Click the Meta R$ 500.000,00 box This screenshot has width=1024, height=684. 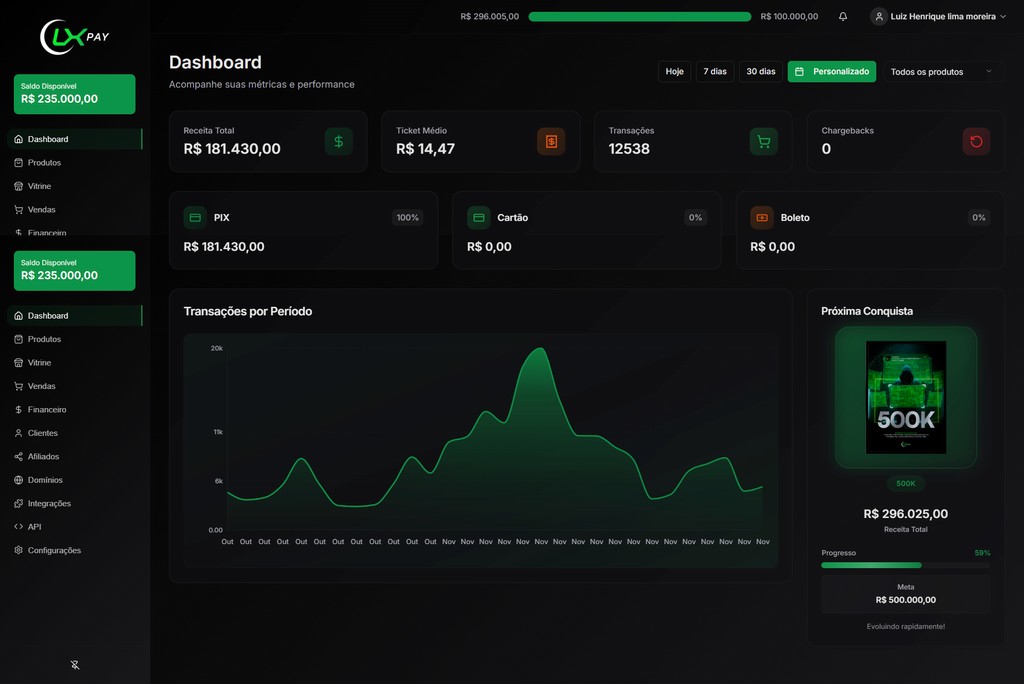[x=906, y=594]
